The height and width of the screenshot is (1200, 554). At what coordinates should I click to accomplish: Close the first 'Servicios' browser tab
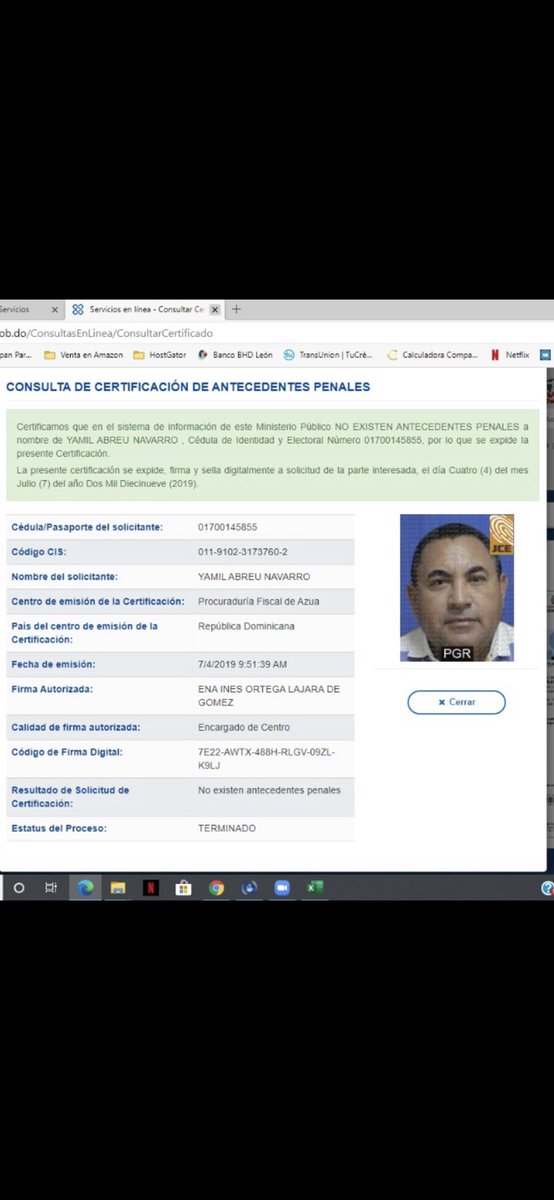[x=55, y=310]
